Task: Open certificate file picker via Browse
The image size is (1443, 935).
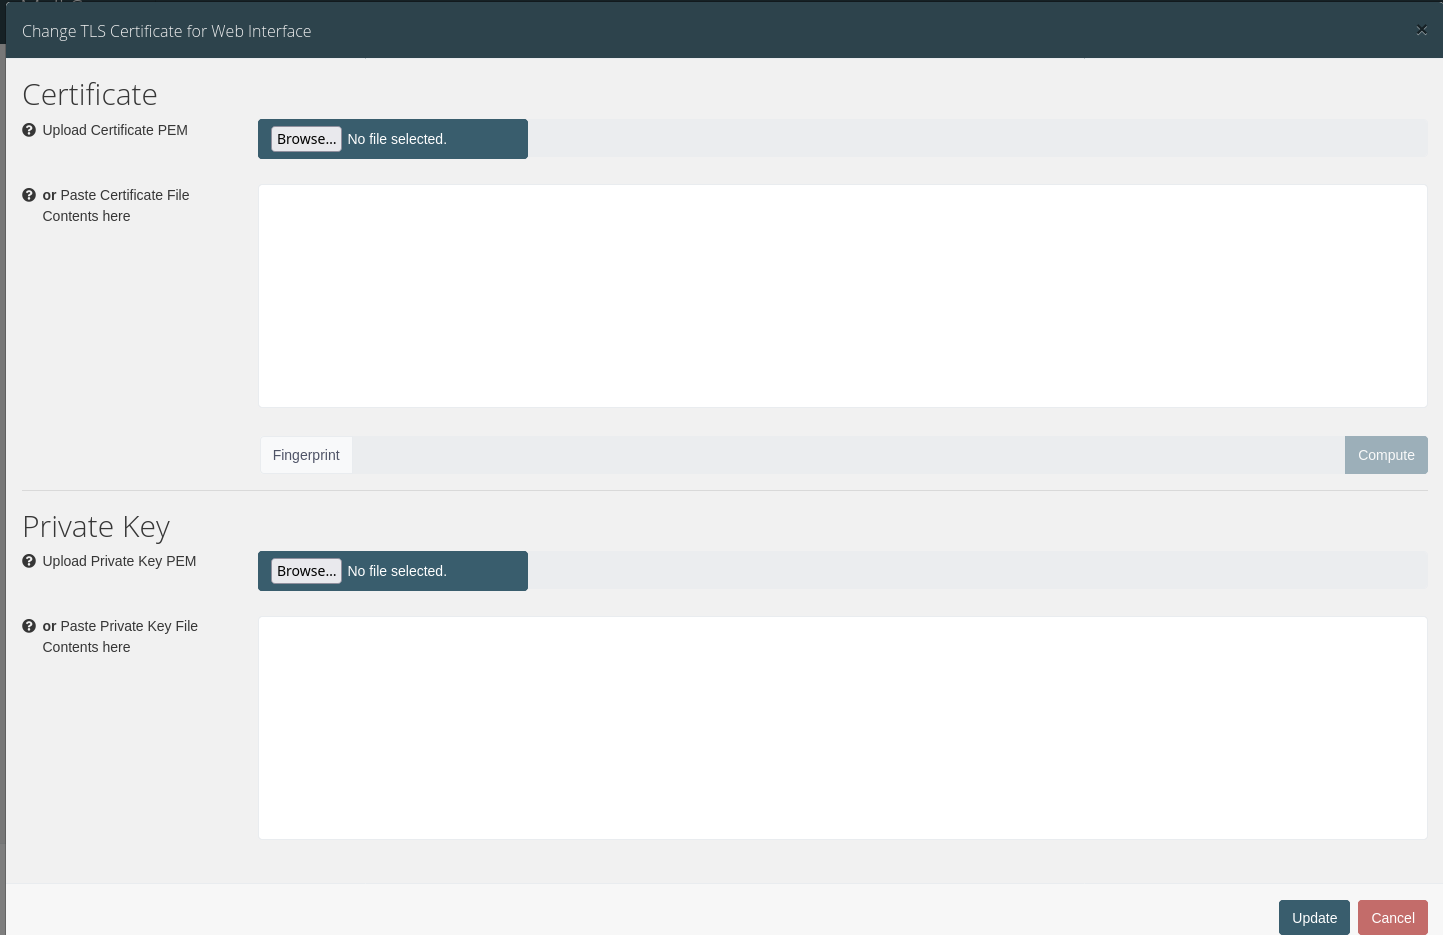Action: (x=306, y=138)
